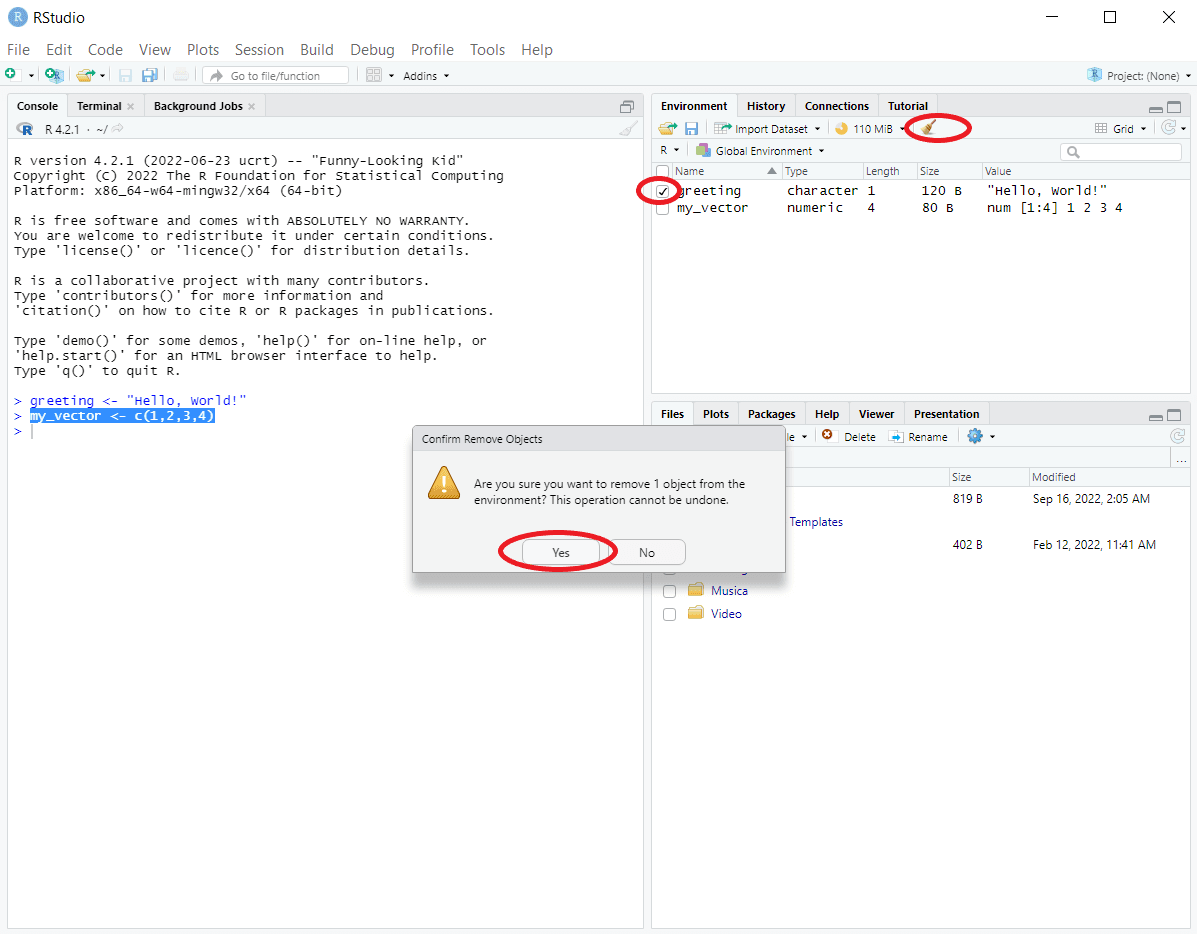Minimize the Files pane

click(x=1156, y=416)
